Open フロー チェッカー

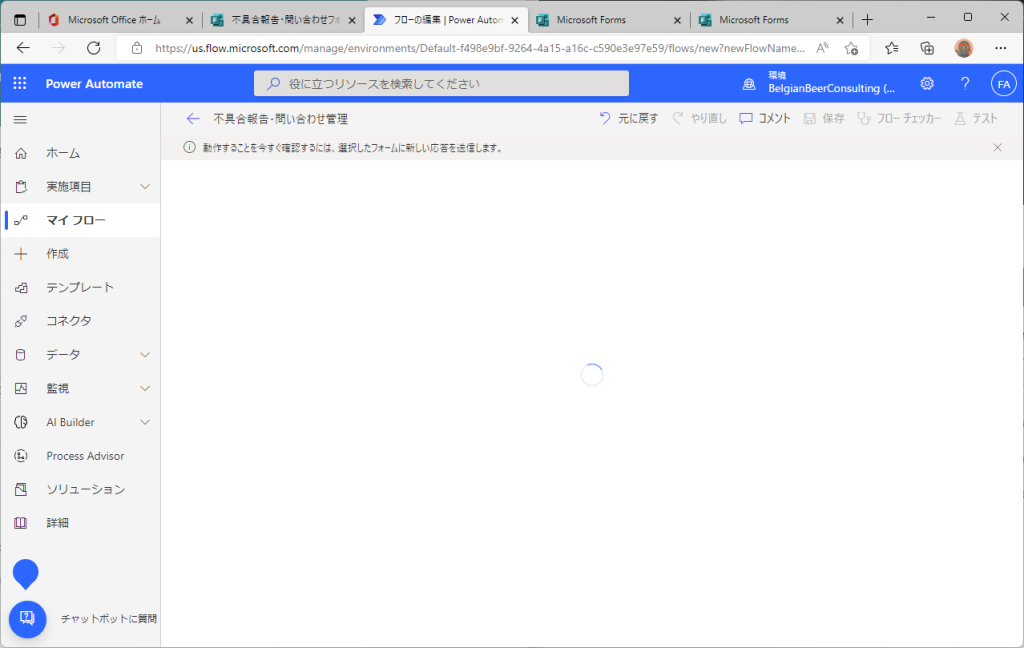tap(899, 118)
